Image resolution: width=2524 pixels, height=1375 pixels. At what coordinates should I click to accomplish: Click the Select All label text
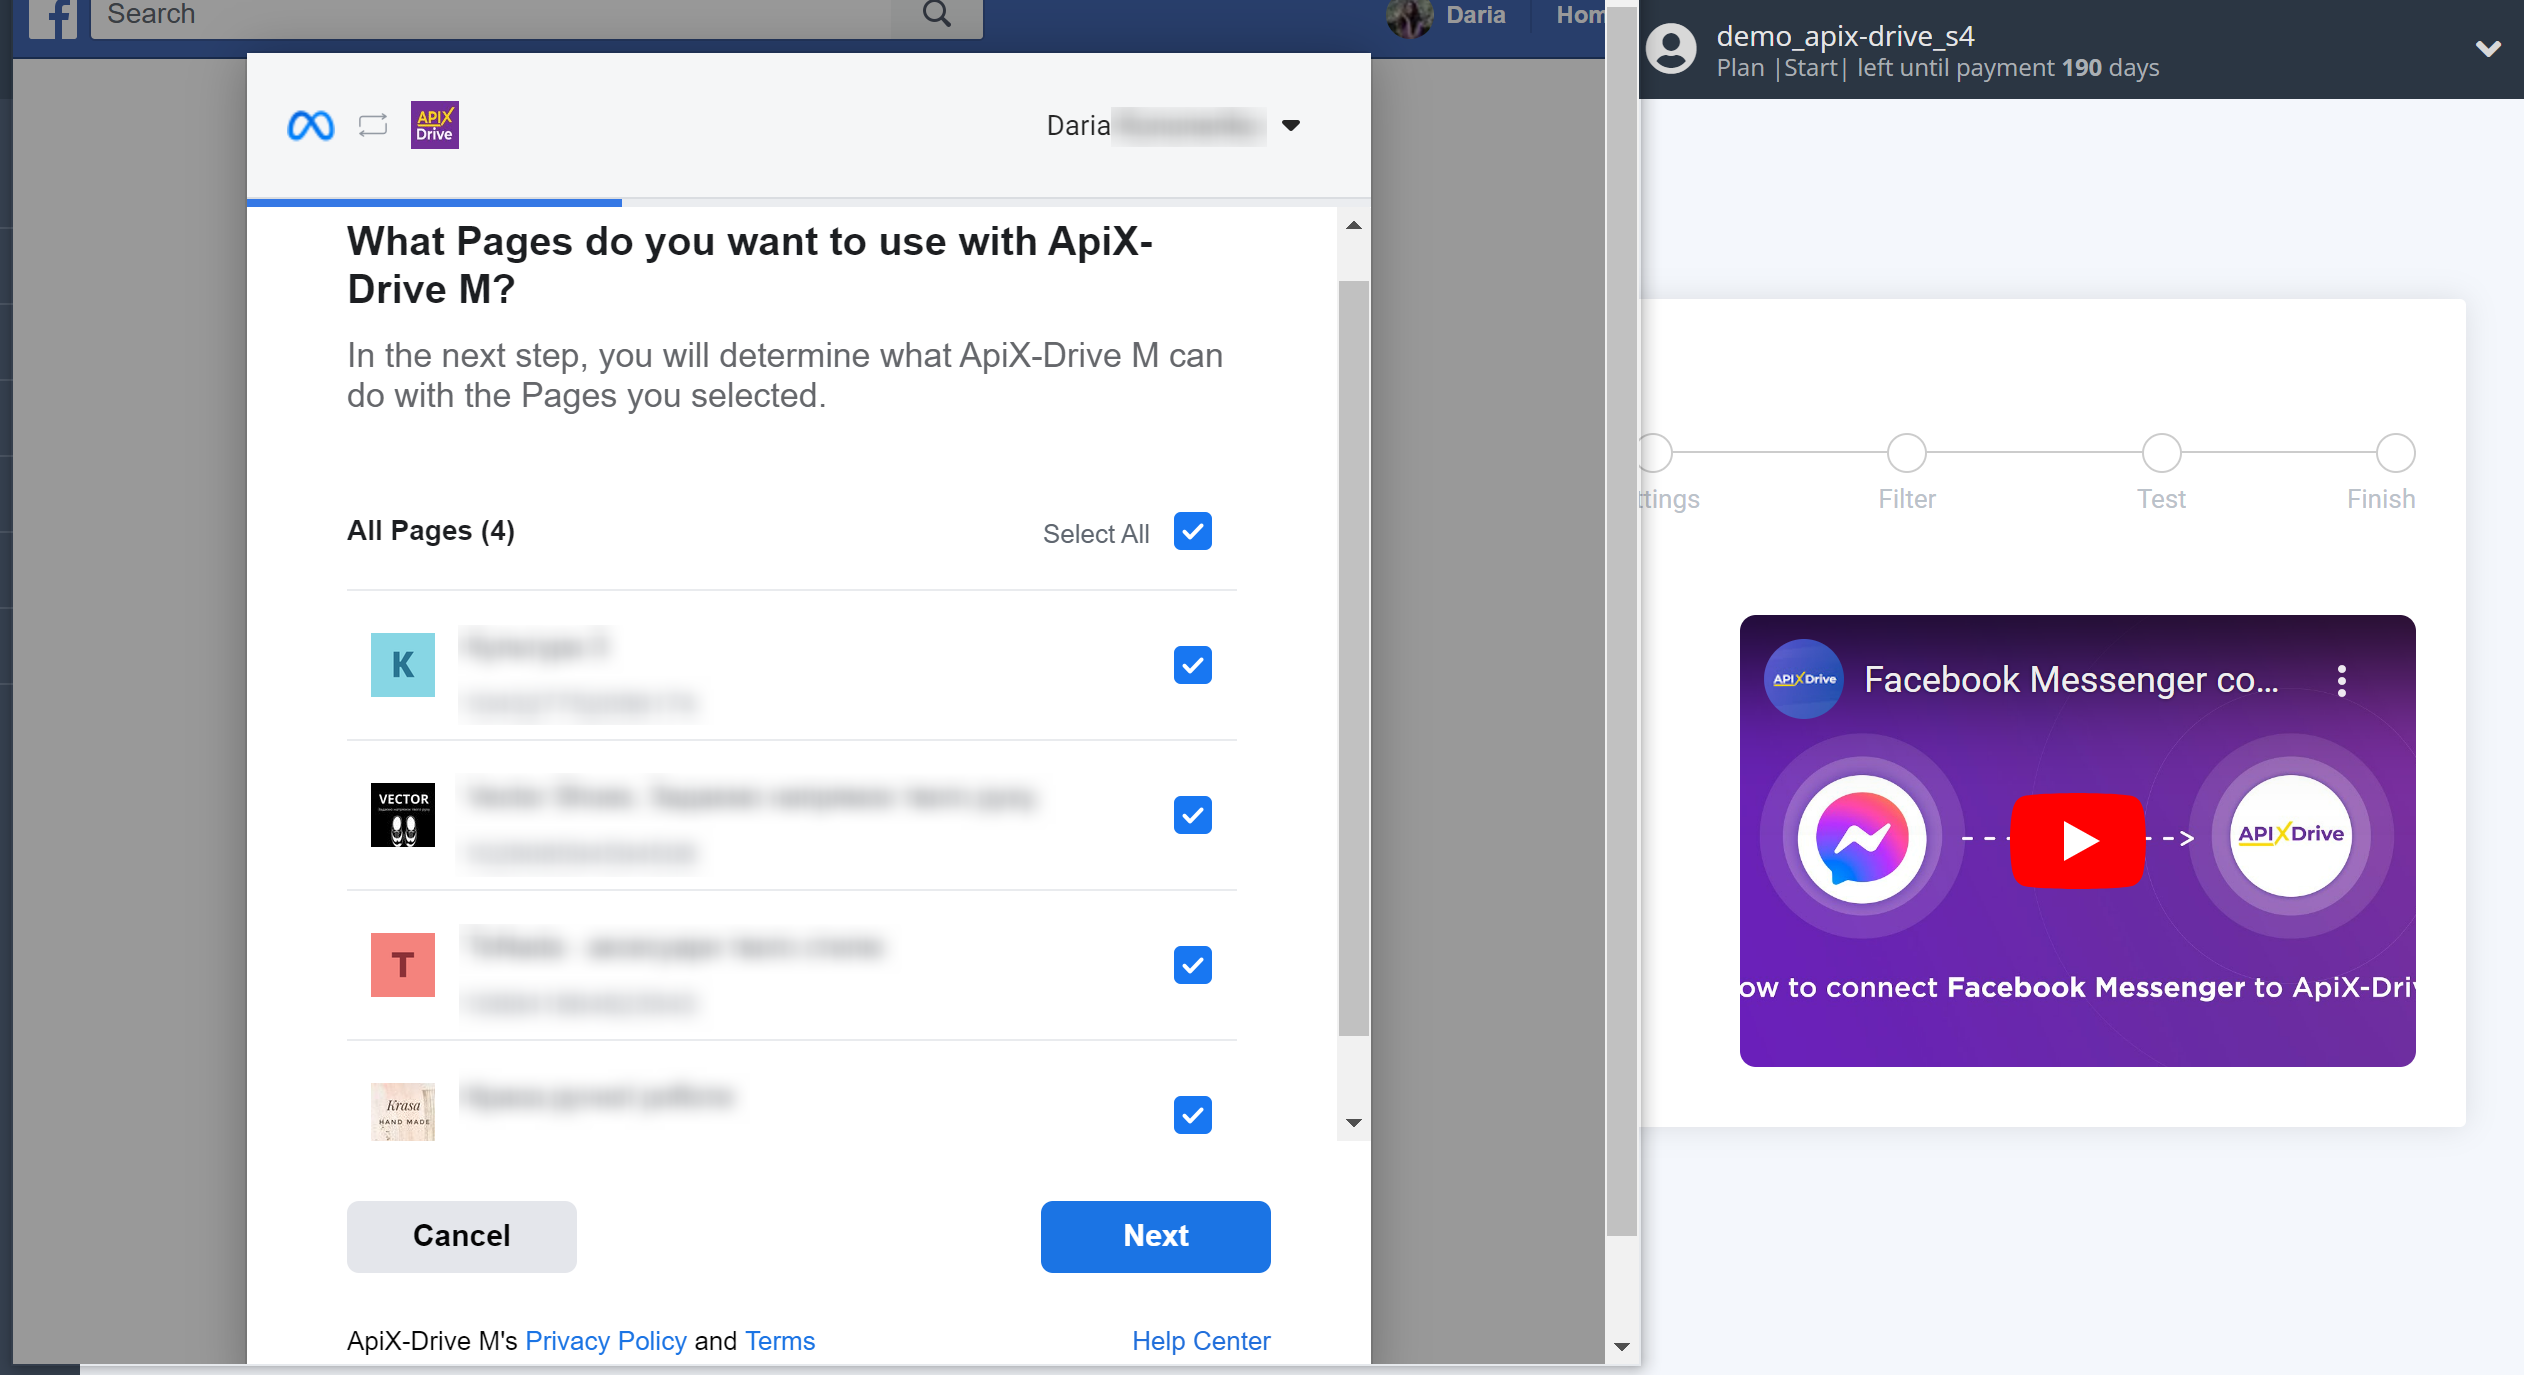click(x=1096, y=534)
